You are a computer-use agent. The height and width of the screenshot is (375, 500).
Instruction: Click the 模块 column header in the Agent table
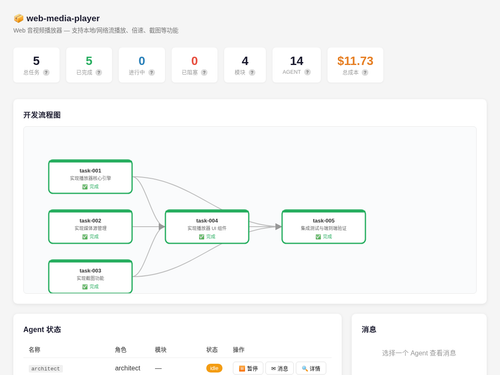160,350
